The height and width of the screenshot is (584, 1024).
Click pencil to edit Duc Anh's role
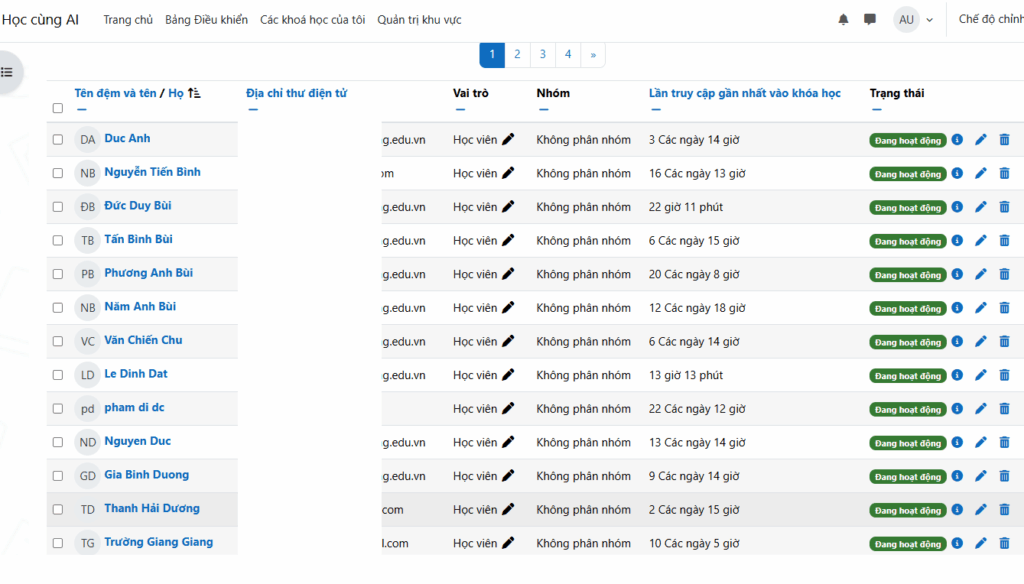(x=508, y=140)
